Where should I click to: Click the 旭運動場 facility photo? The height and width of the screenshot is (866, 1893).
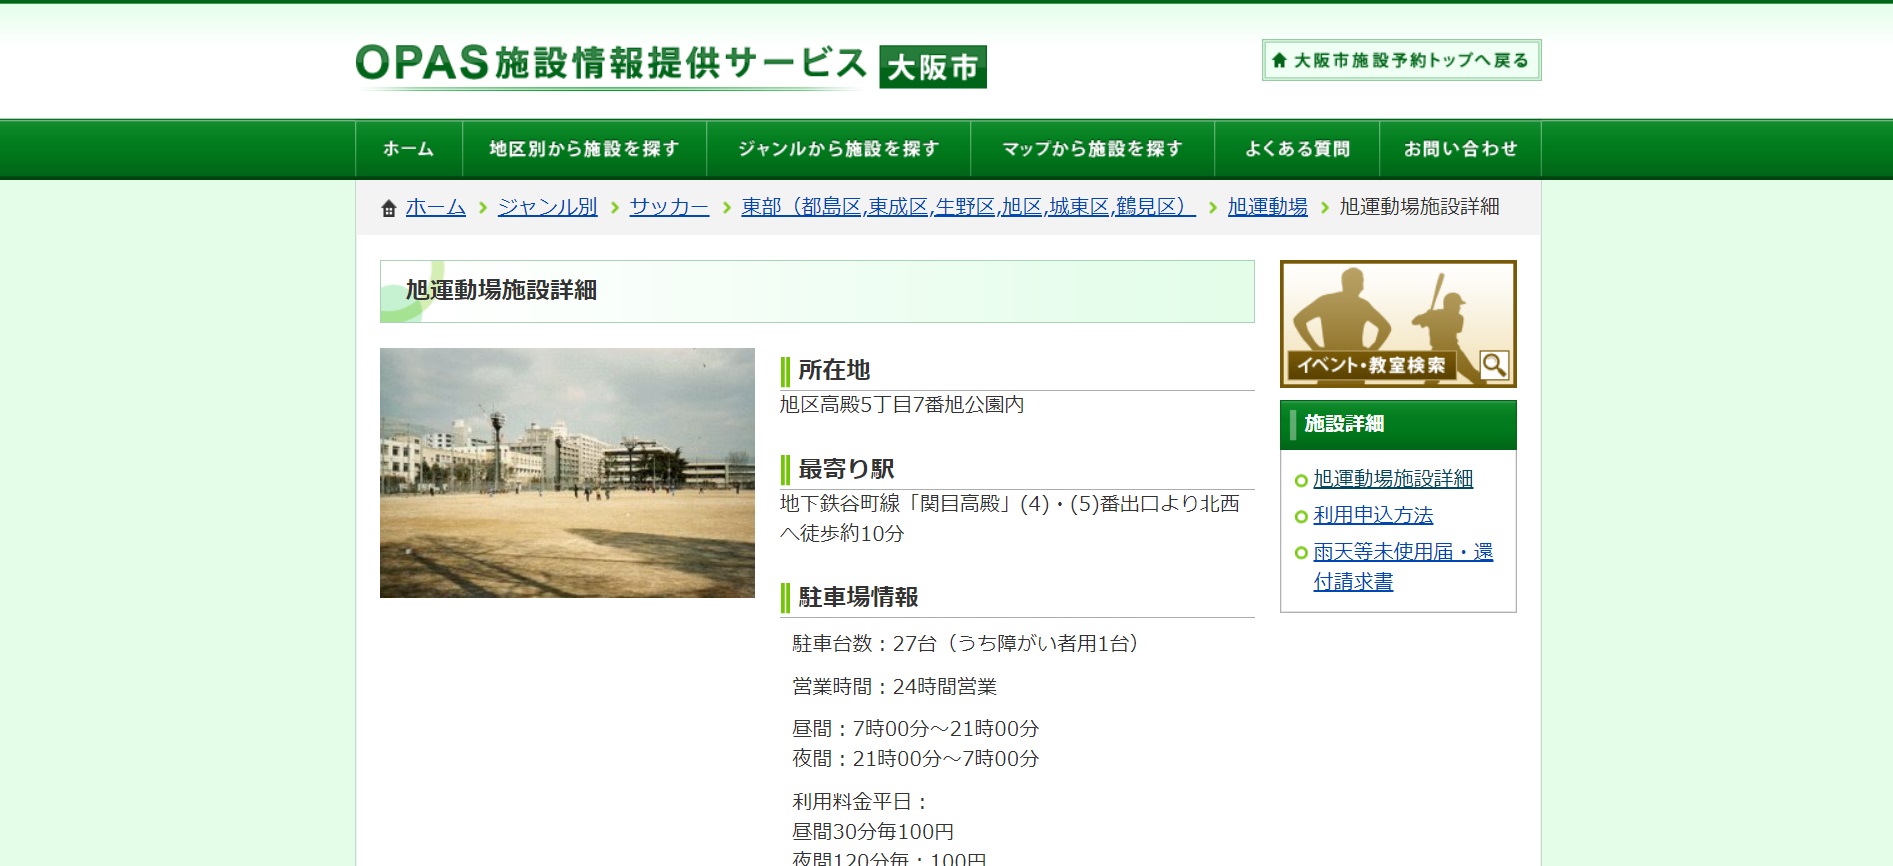[567, 473]
